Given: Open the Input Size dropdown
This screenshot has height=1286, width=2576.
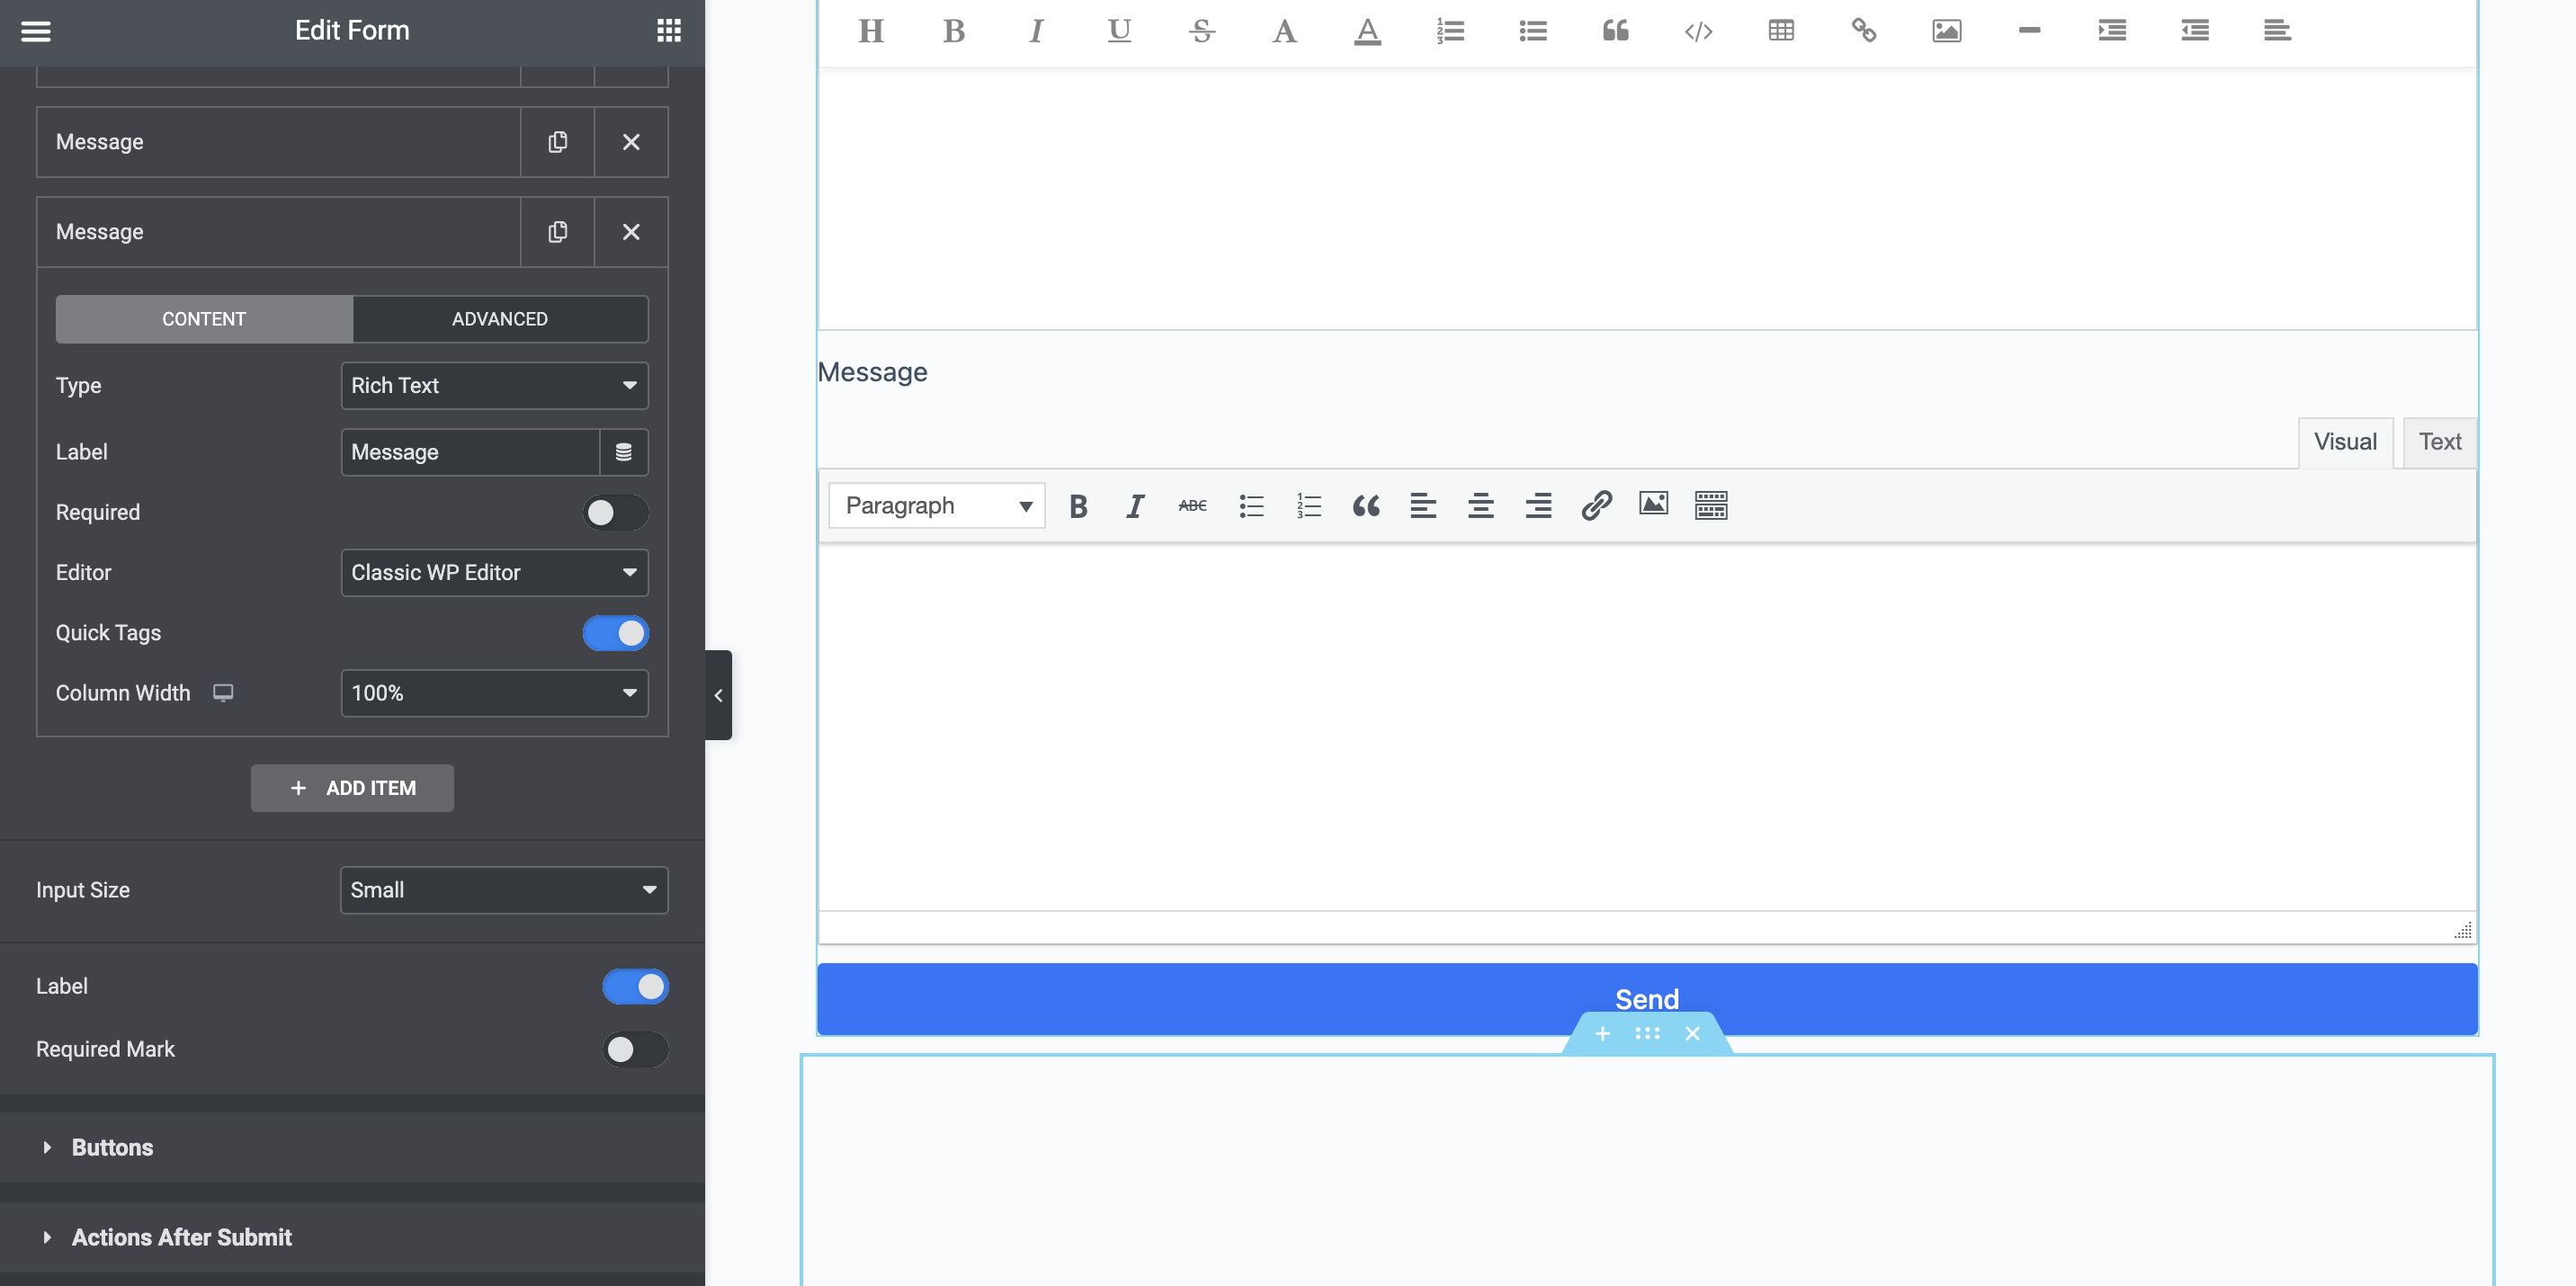Looking at the screenshot, I should [x=503, y=890].
